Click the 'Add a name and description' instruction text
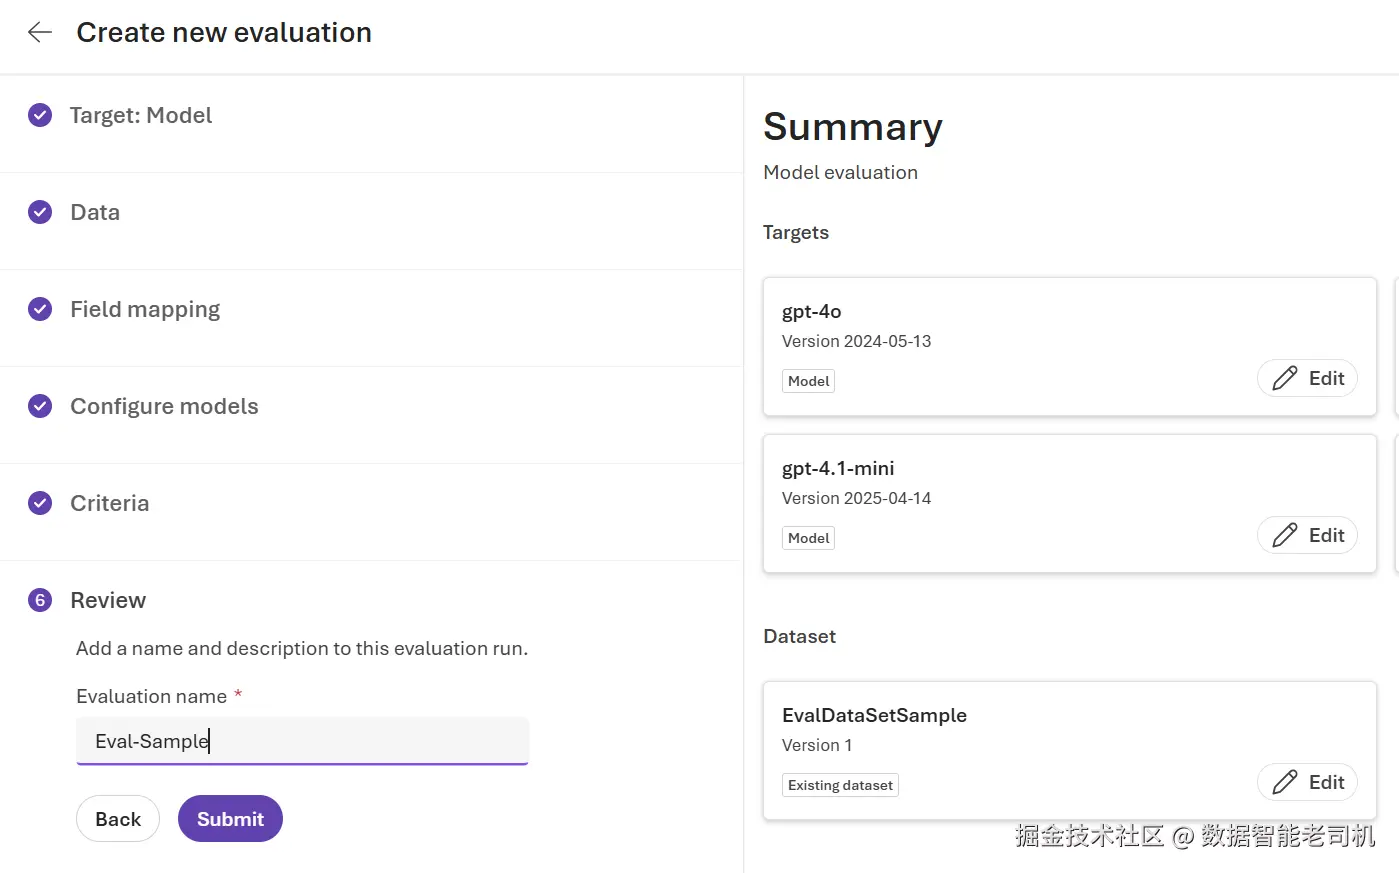Image resolution: width=1399 pixels, height=873 pixels. pyautogui.click(x=302, y=648)
